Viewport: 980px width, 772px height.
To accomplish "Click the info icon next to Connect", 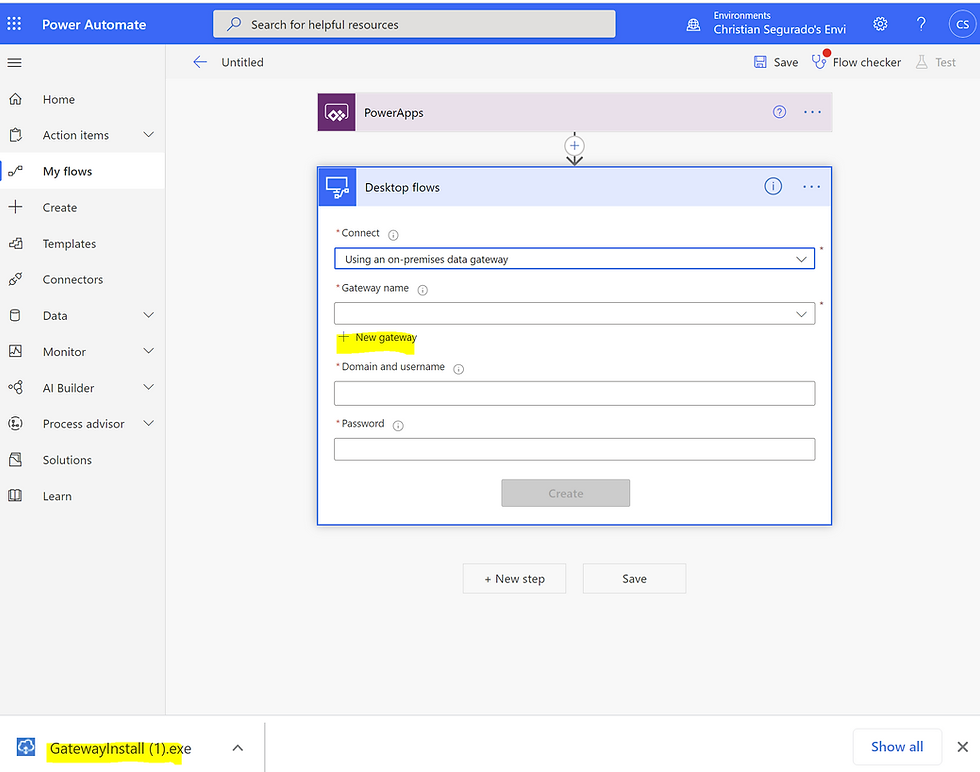I will tap(393, 235).
